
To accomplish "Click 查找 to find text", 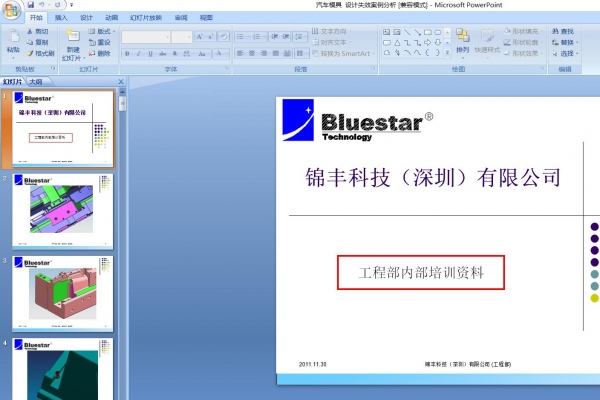I will [x=563, y=31].
